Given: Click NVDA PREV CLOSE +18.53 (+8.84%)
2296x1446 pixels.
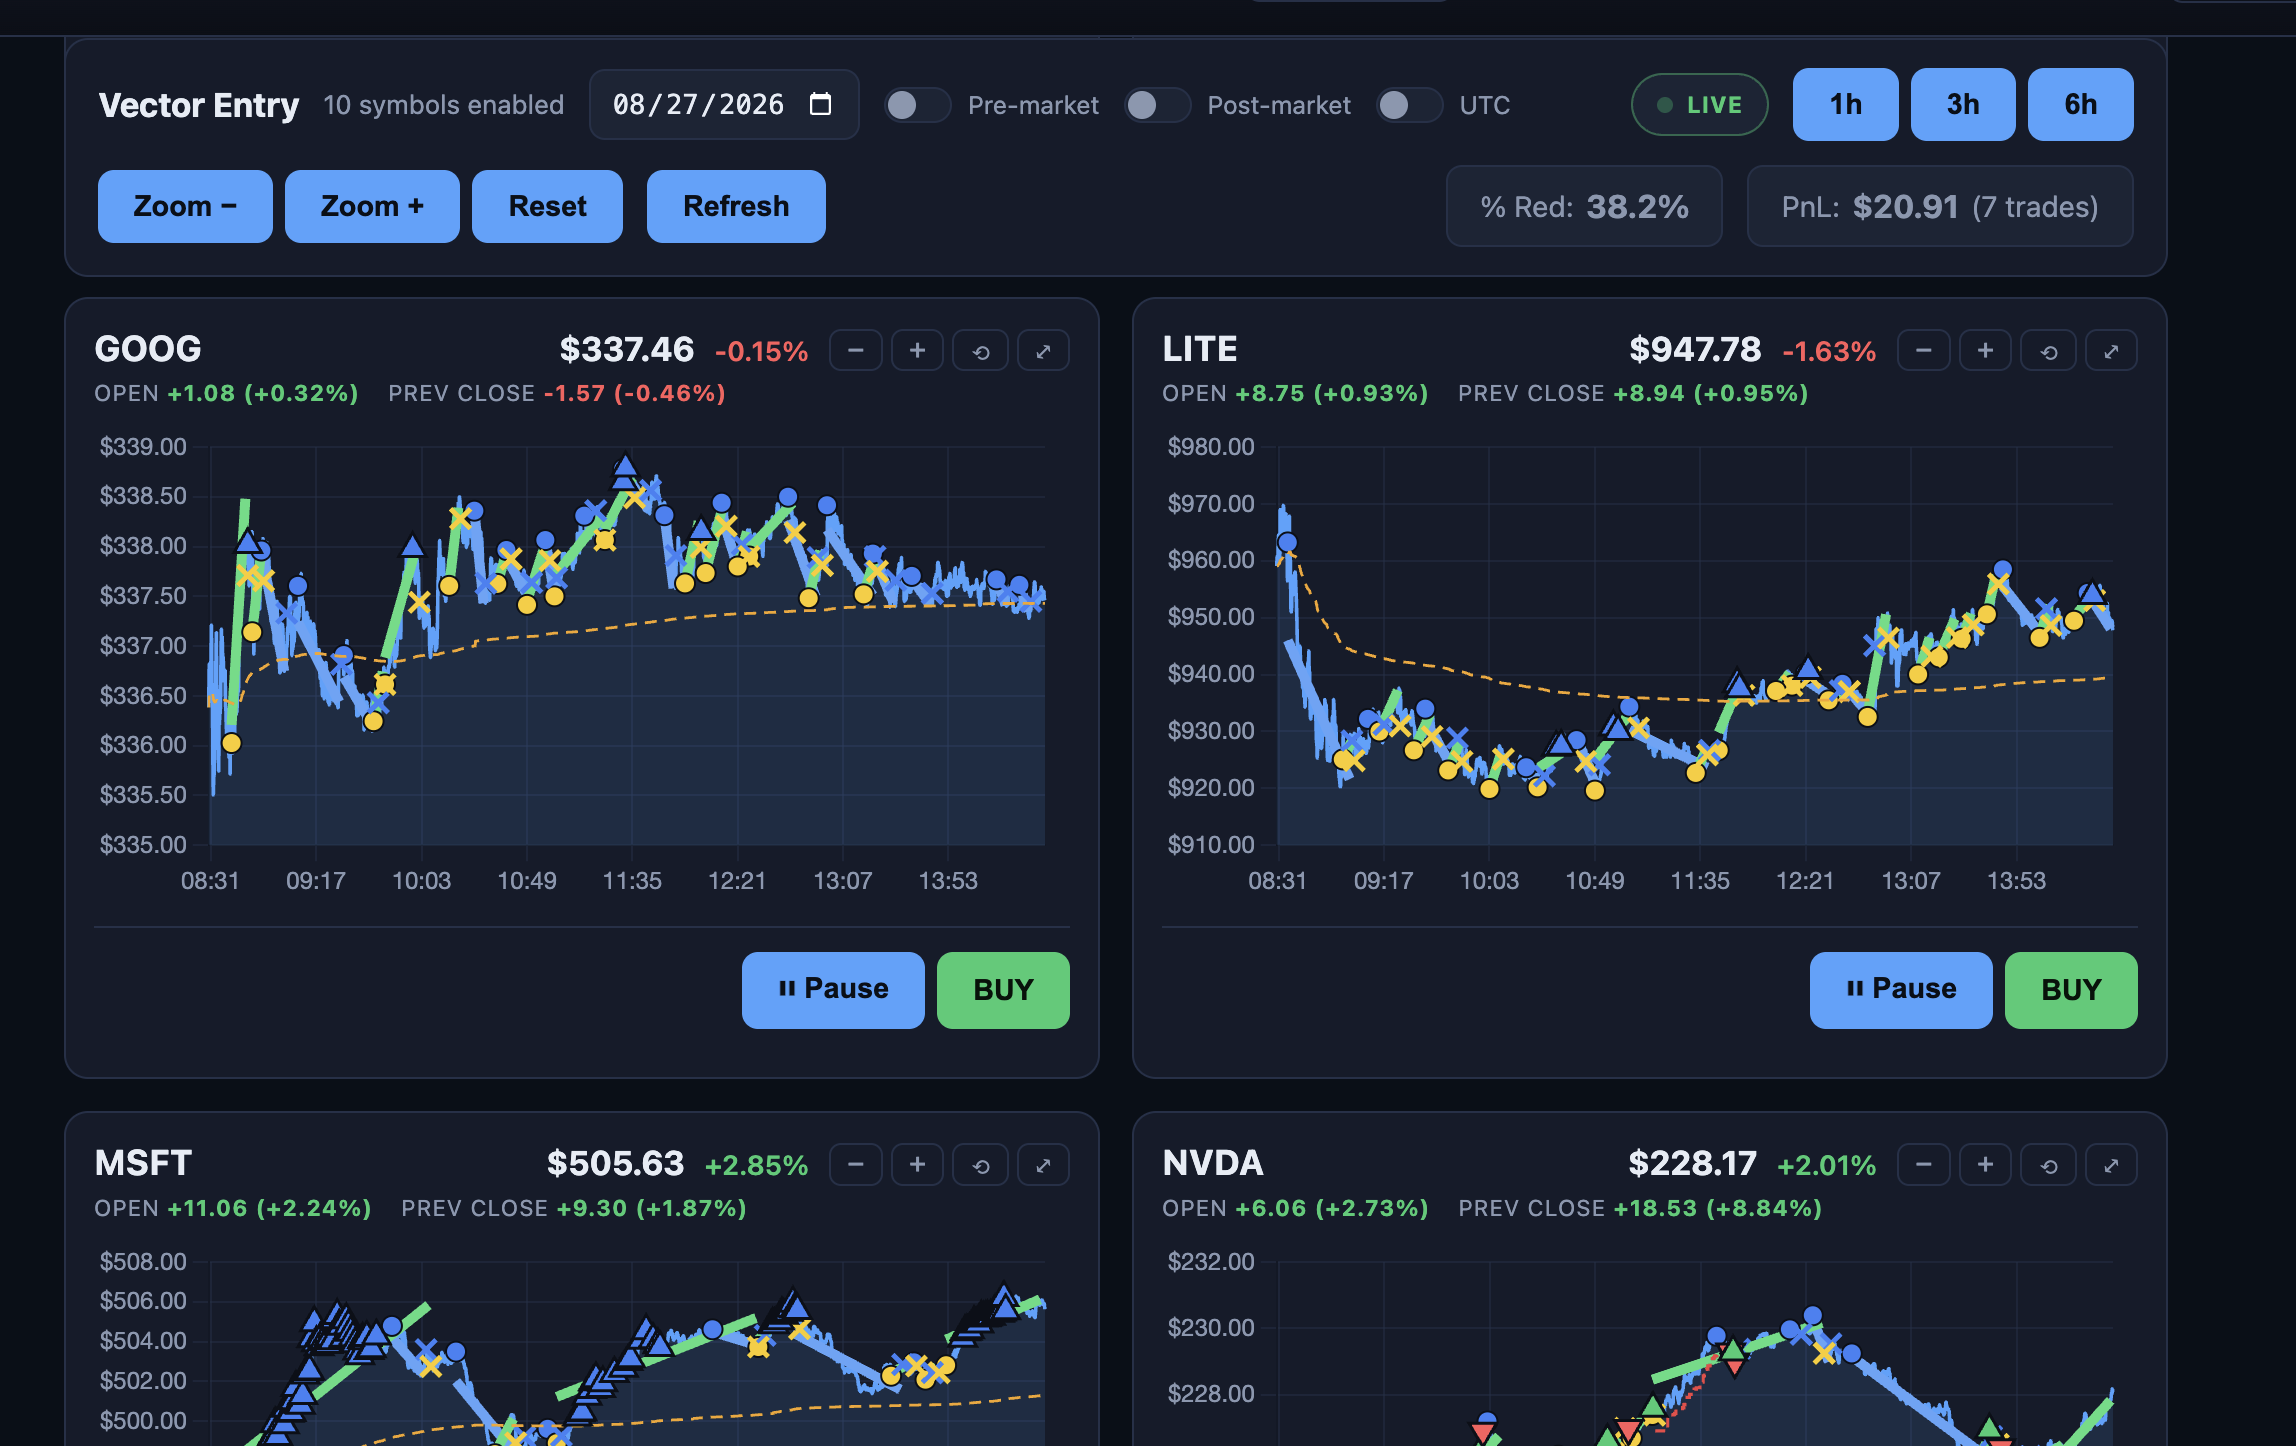Looking at the screenshot, I should [x=1640, y=1208].
